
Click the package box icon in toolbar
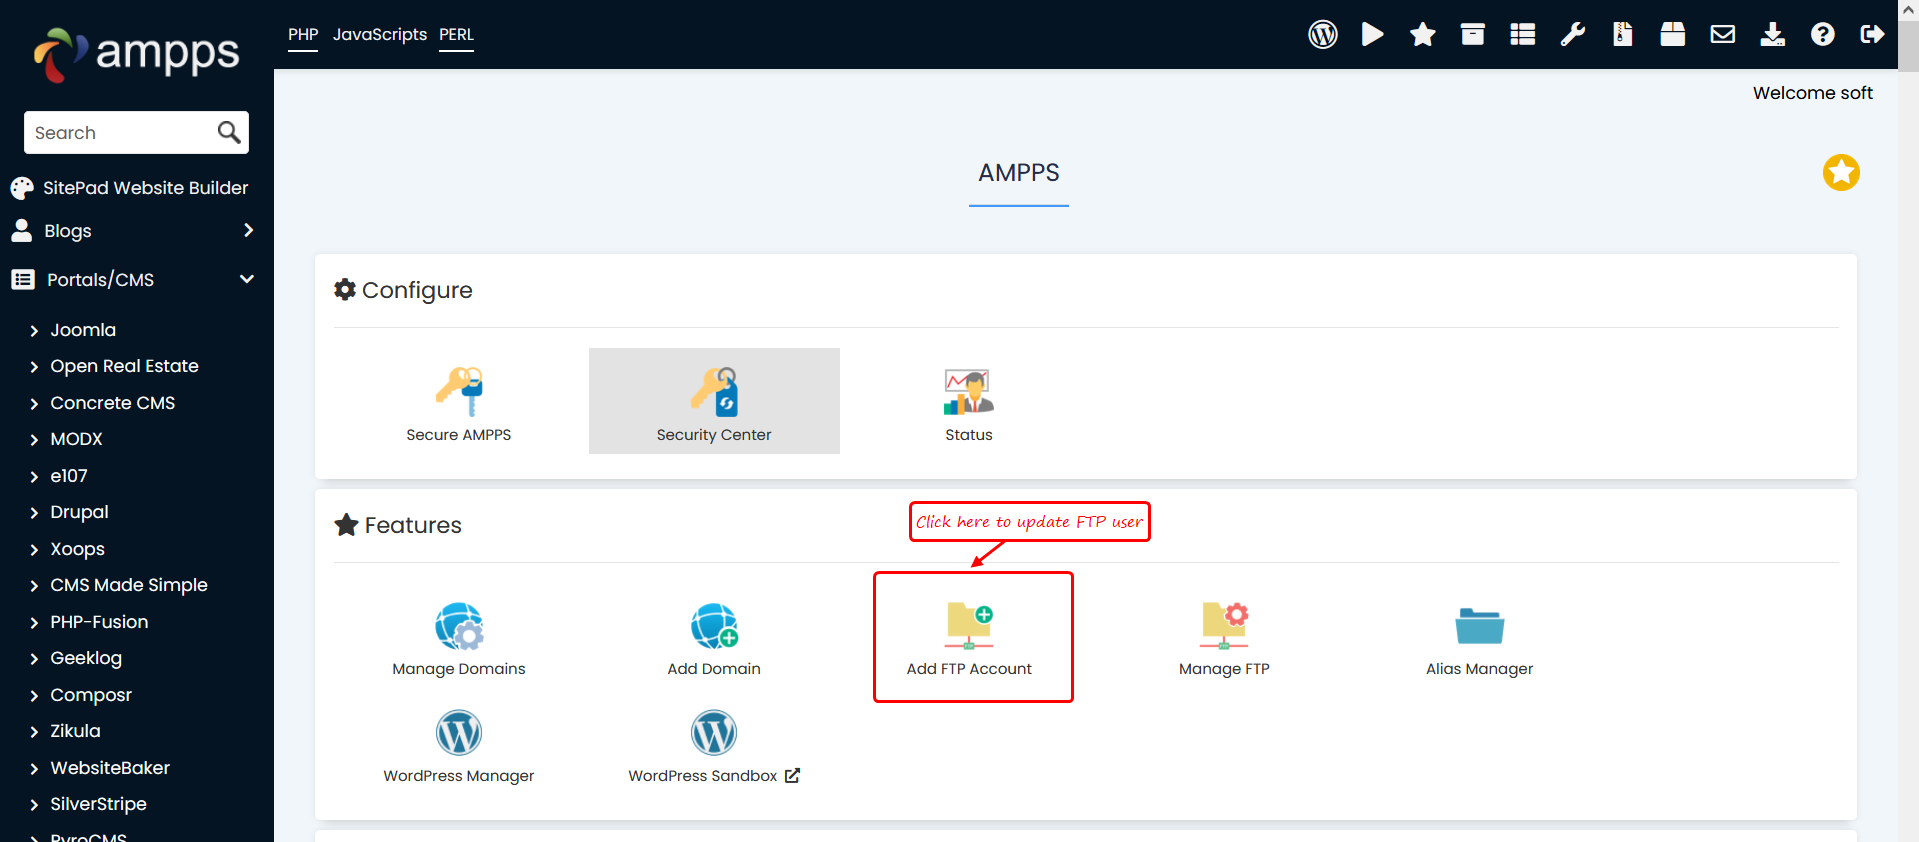[1673, 35]
